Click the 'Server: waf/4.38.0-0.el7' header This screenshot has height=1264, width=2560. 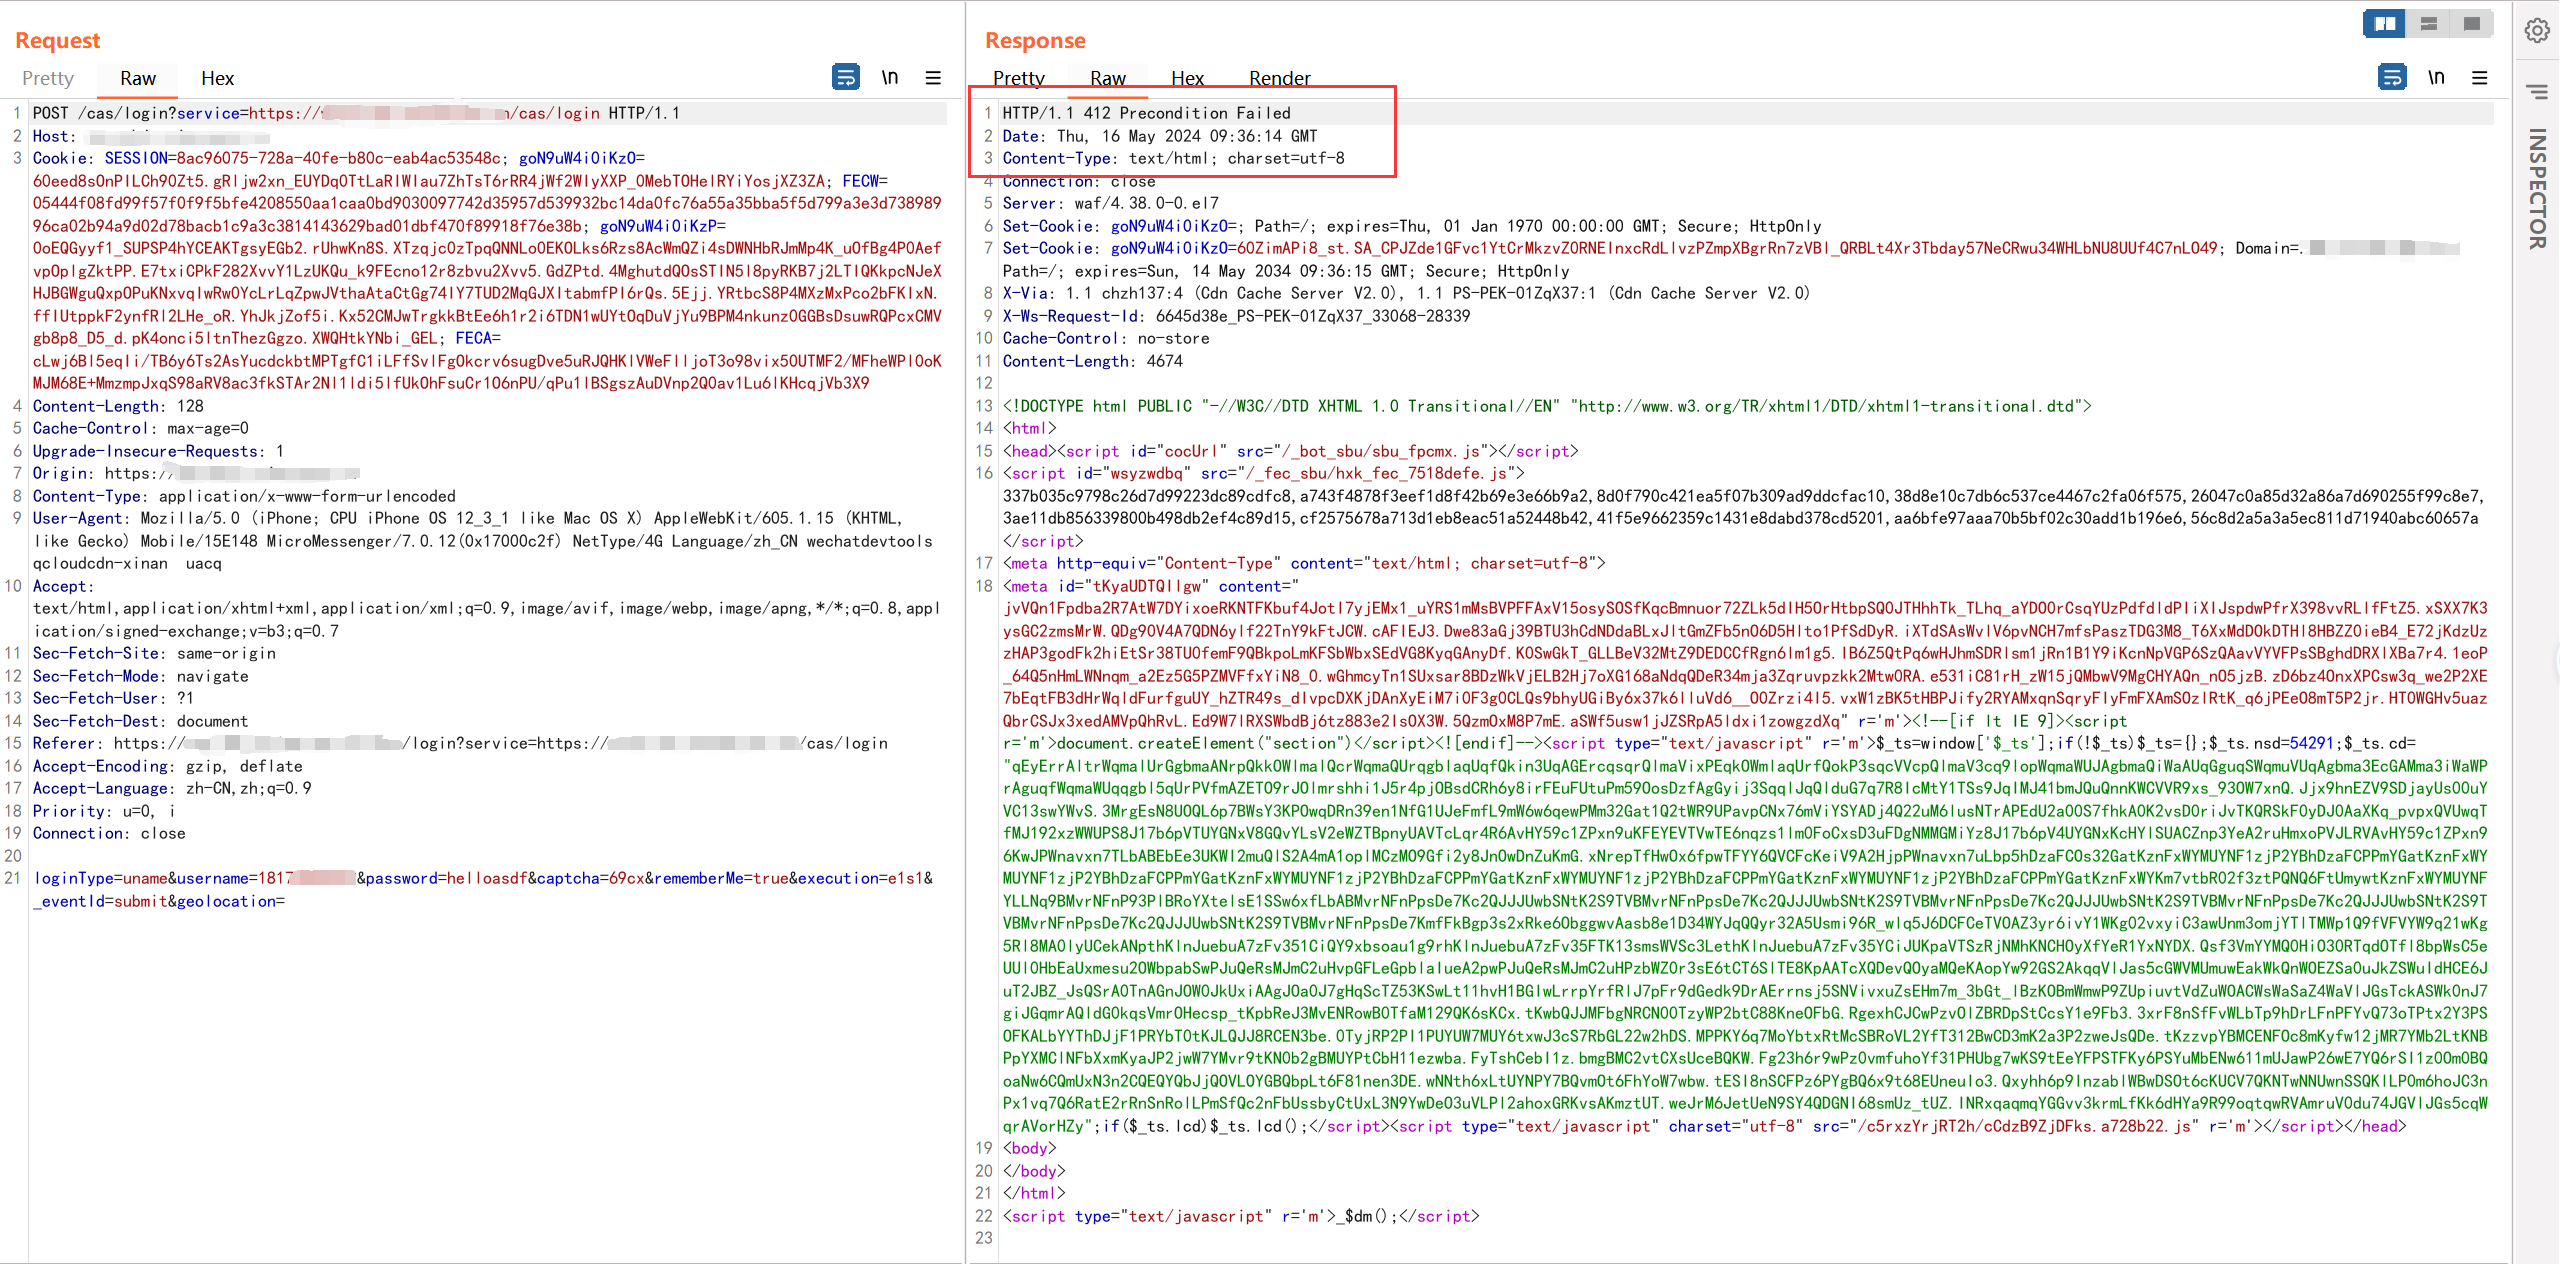point(1110,203)
